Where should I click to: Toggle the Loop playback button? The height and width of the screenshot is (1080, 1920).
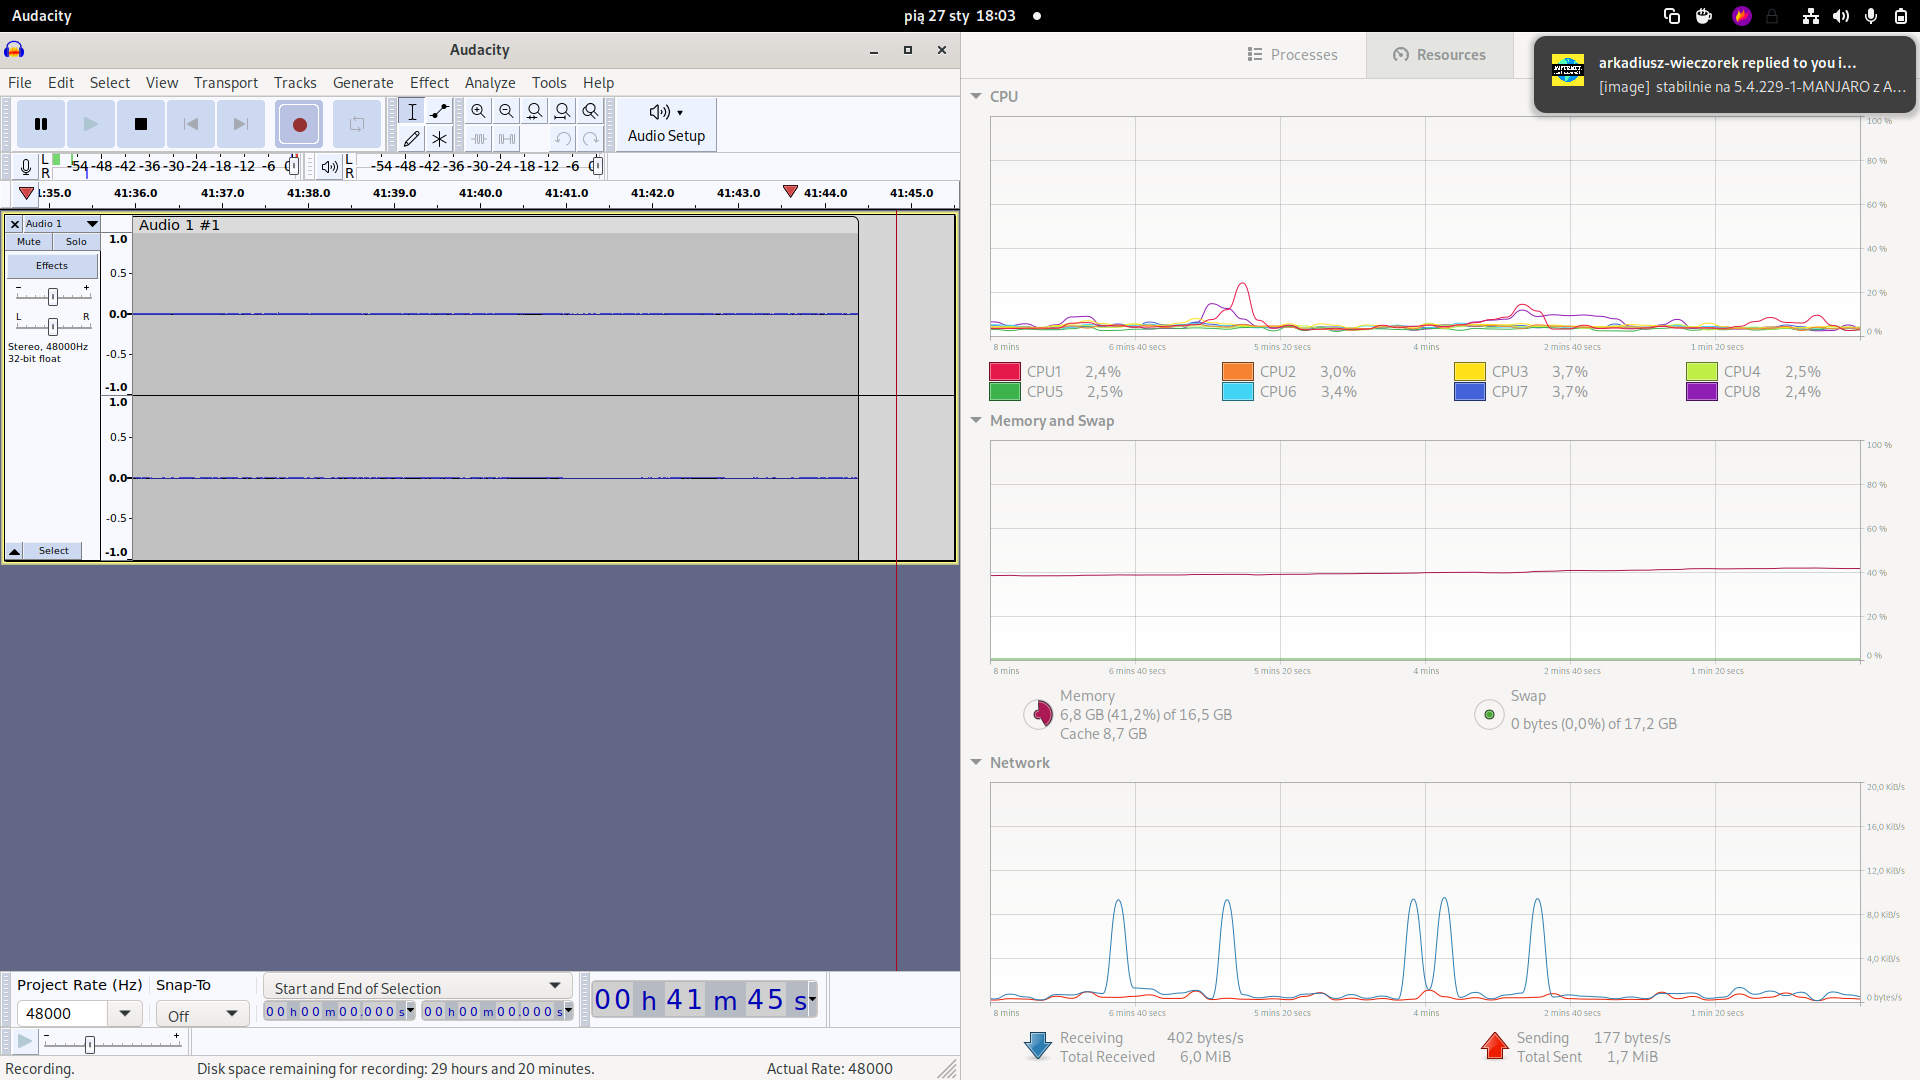tap(357, 124)
